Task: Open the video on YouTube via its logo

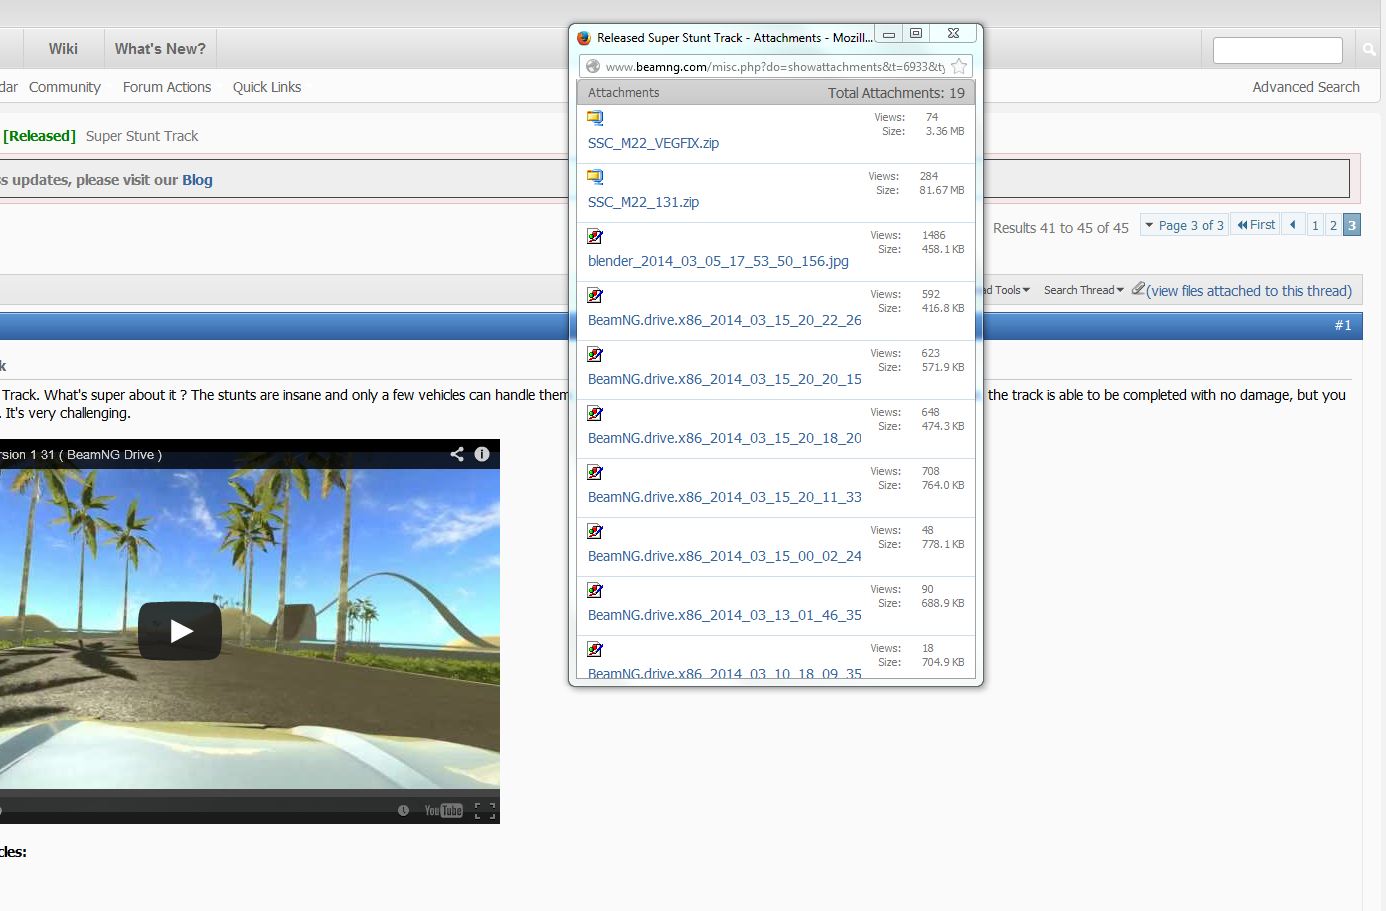Action: click(443, 810)
